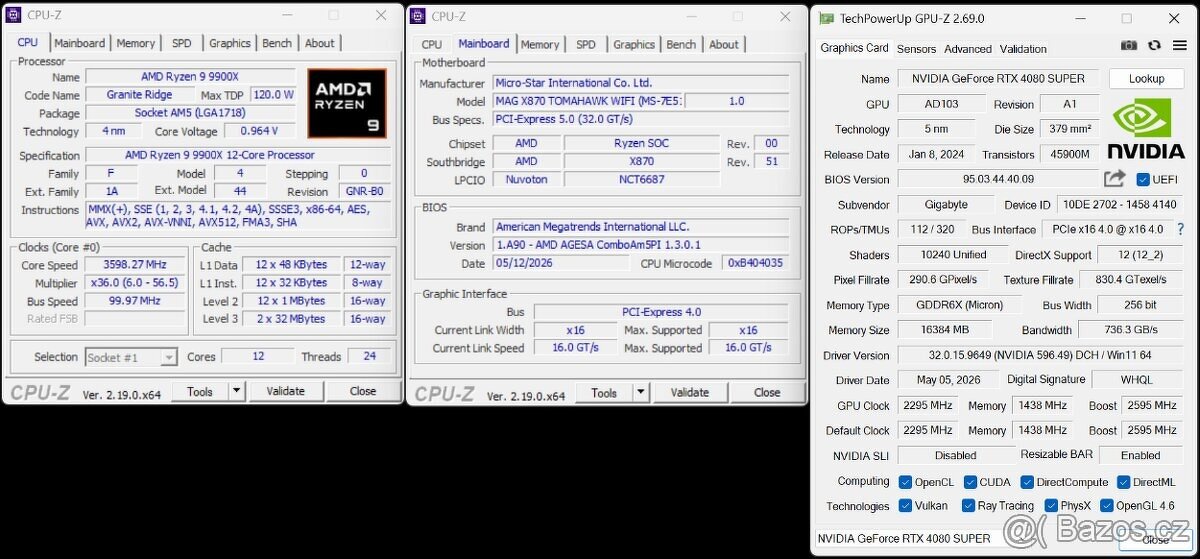Screen dimensions: 1200x559
Task: Toggle the Vulkan checkbox
Action: 905,506
